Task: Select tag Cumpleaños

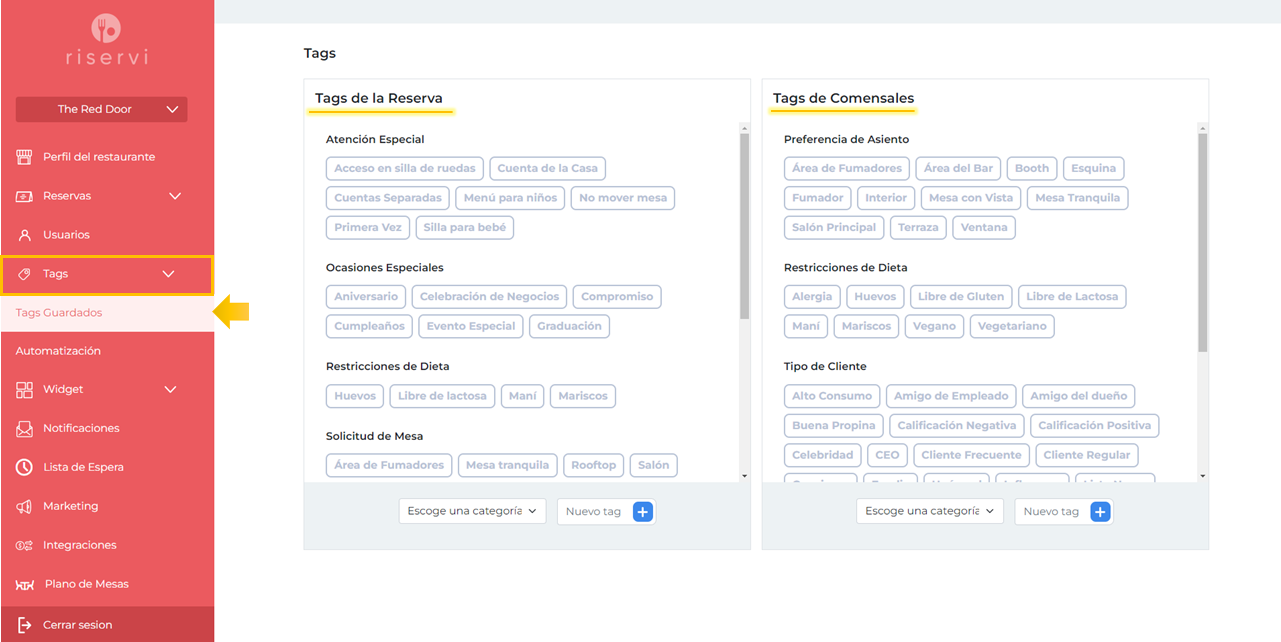Action: point(370,326)
